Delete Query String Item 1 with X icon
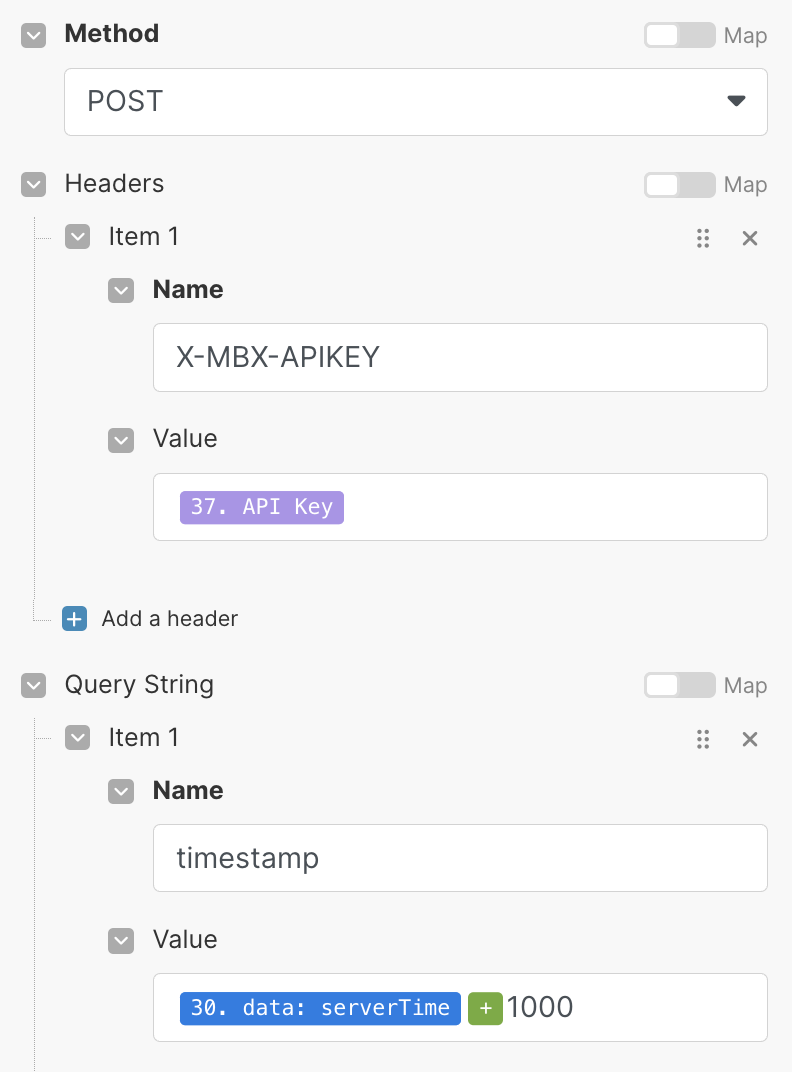Screen dimensions: 792x1072 pyautogui.click(x=750, y=739)
